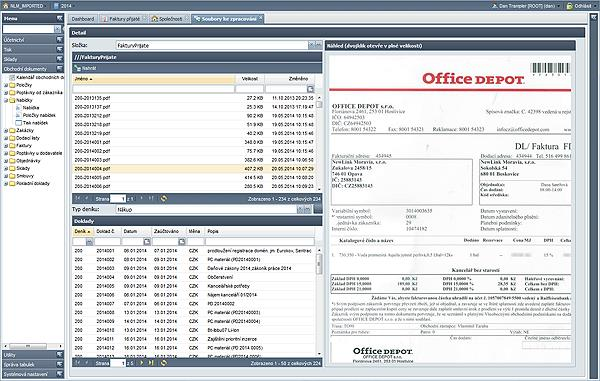This screenshot has width=600, height=381.
Task: Select document row 2014004 Občerstvení
Action: pos(193,277)
